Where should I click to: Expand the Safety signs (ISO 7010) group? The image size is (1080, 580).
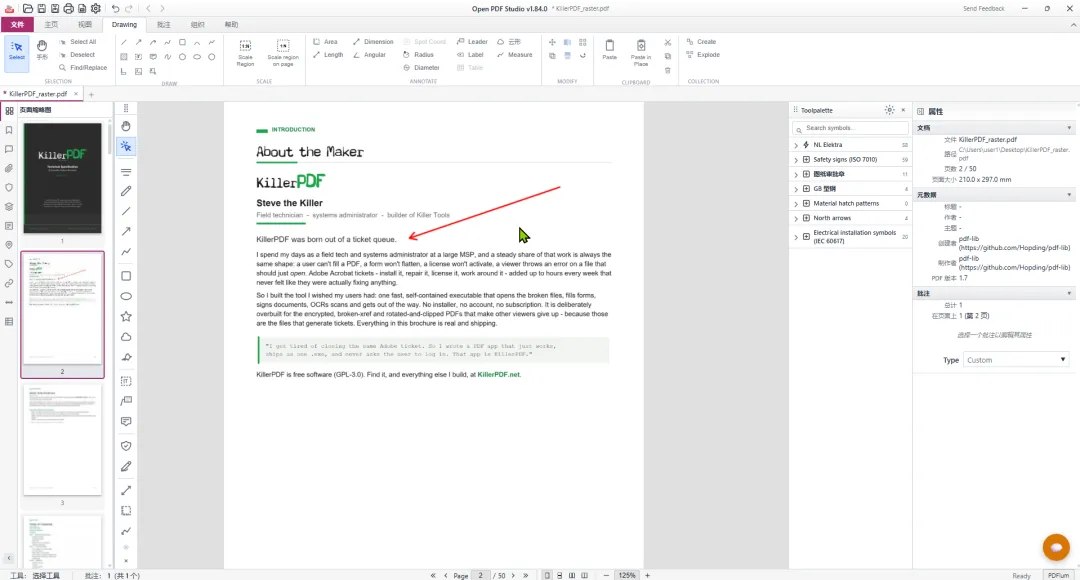point(796,160)
